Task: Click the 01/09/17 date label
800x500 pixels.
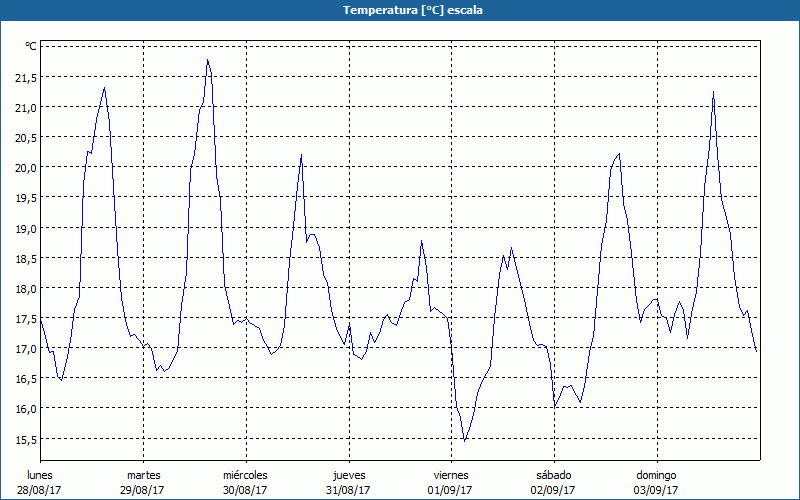Action: pyautogui.click(x=450, y=490)
